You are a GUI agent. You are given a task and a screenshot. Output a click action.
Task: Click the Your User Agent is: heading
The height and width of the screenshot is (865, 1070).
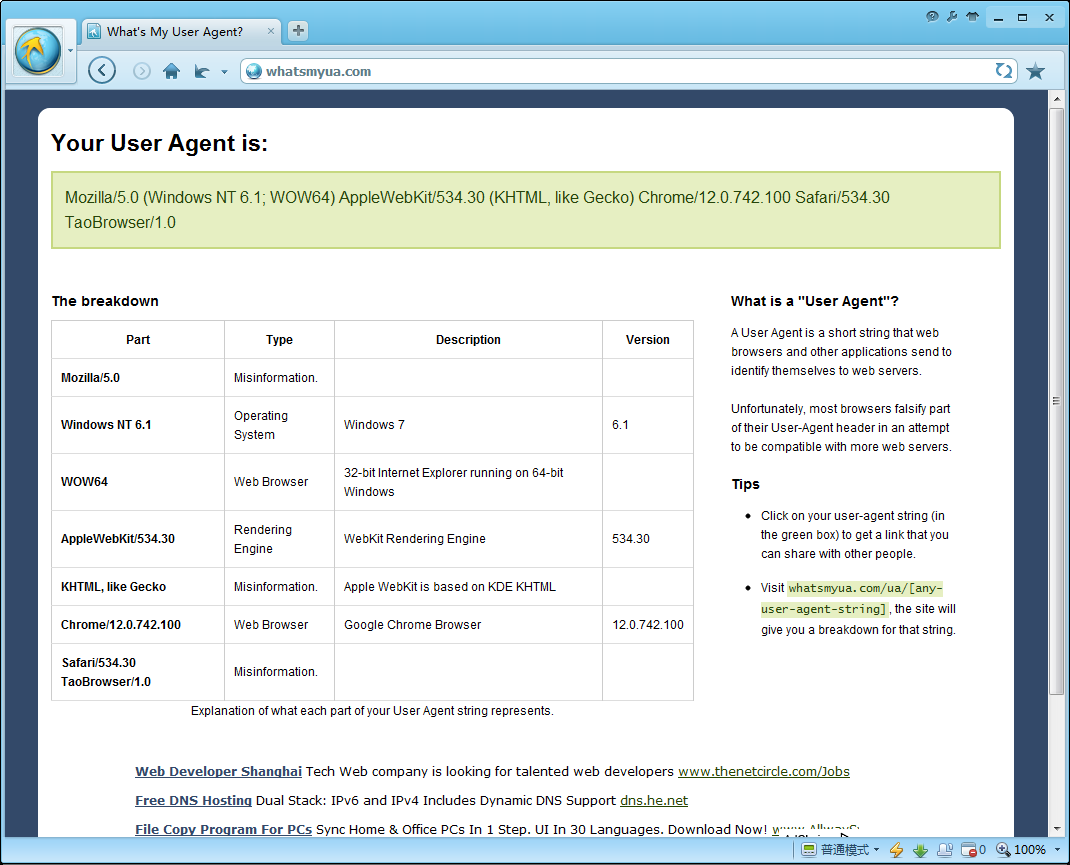click(x=160, y=143)
